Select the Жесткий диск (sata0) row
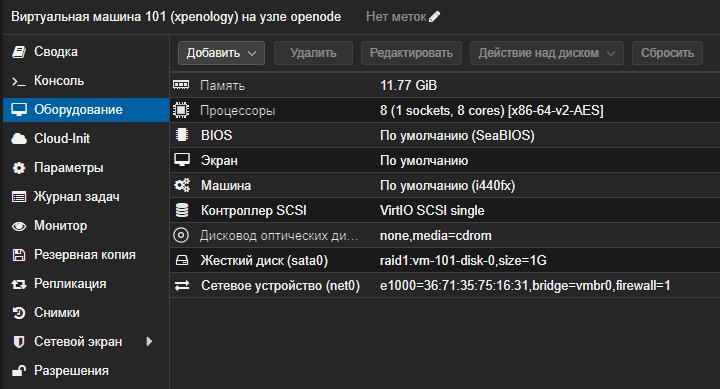 (x=444, y=260)
